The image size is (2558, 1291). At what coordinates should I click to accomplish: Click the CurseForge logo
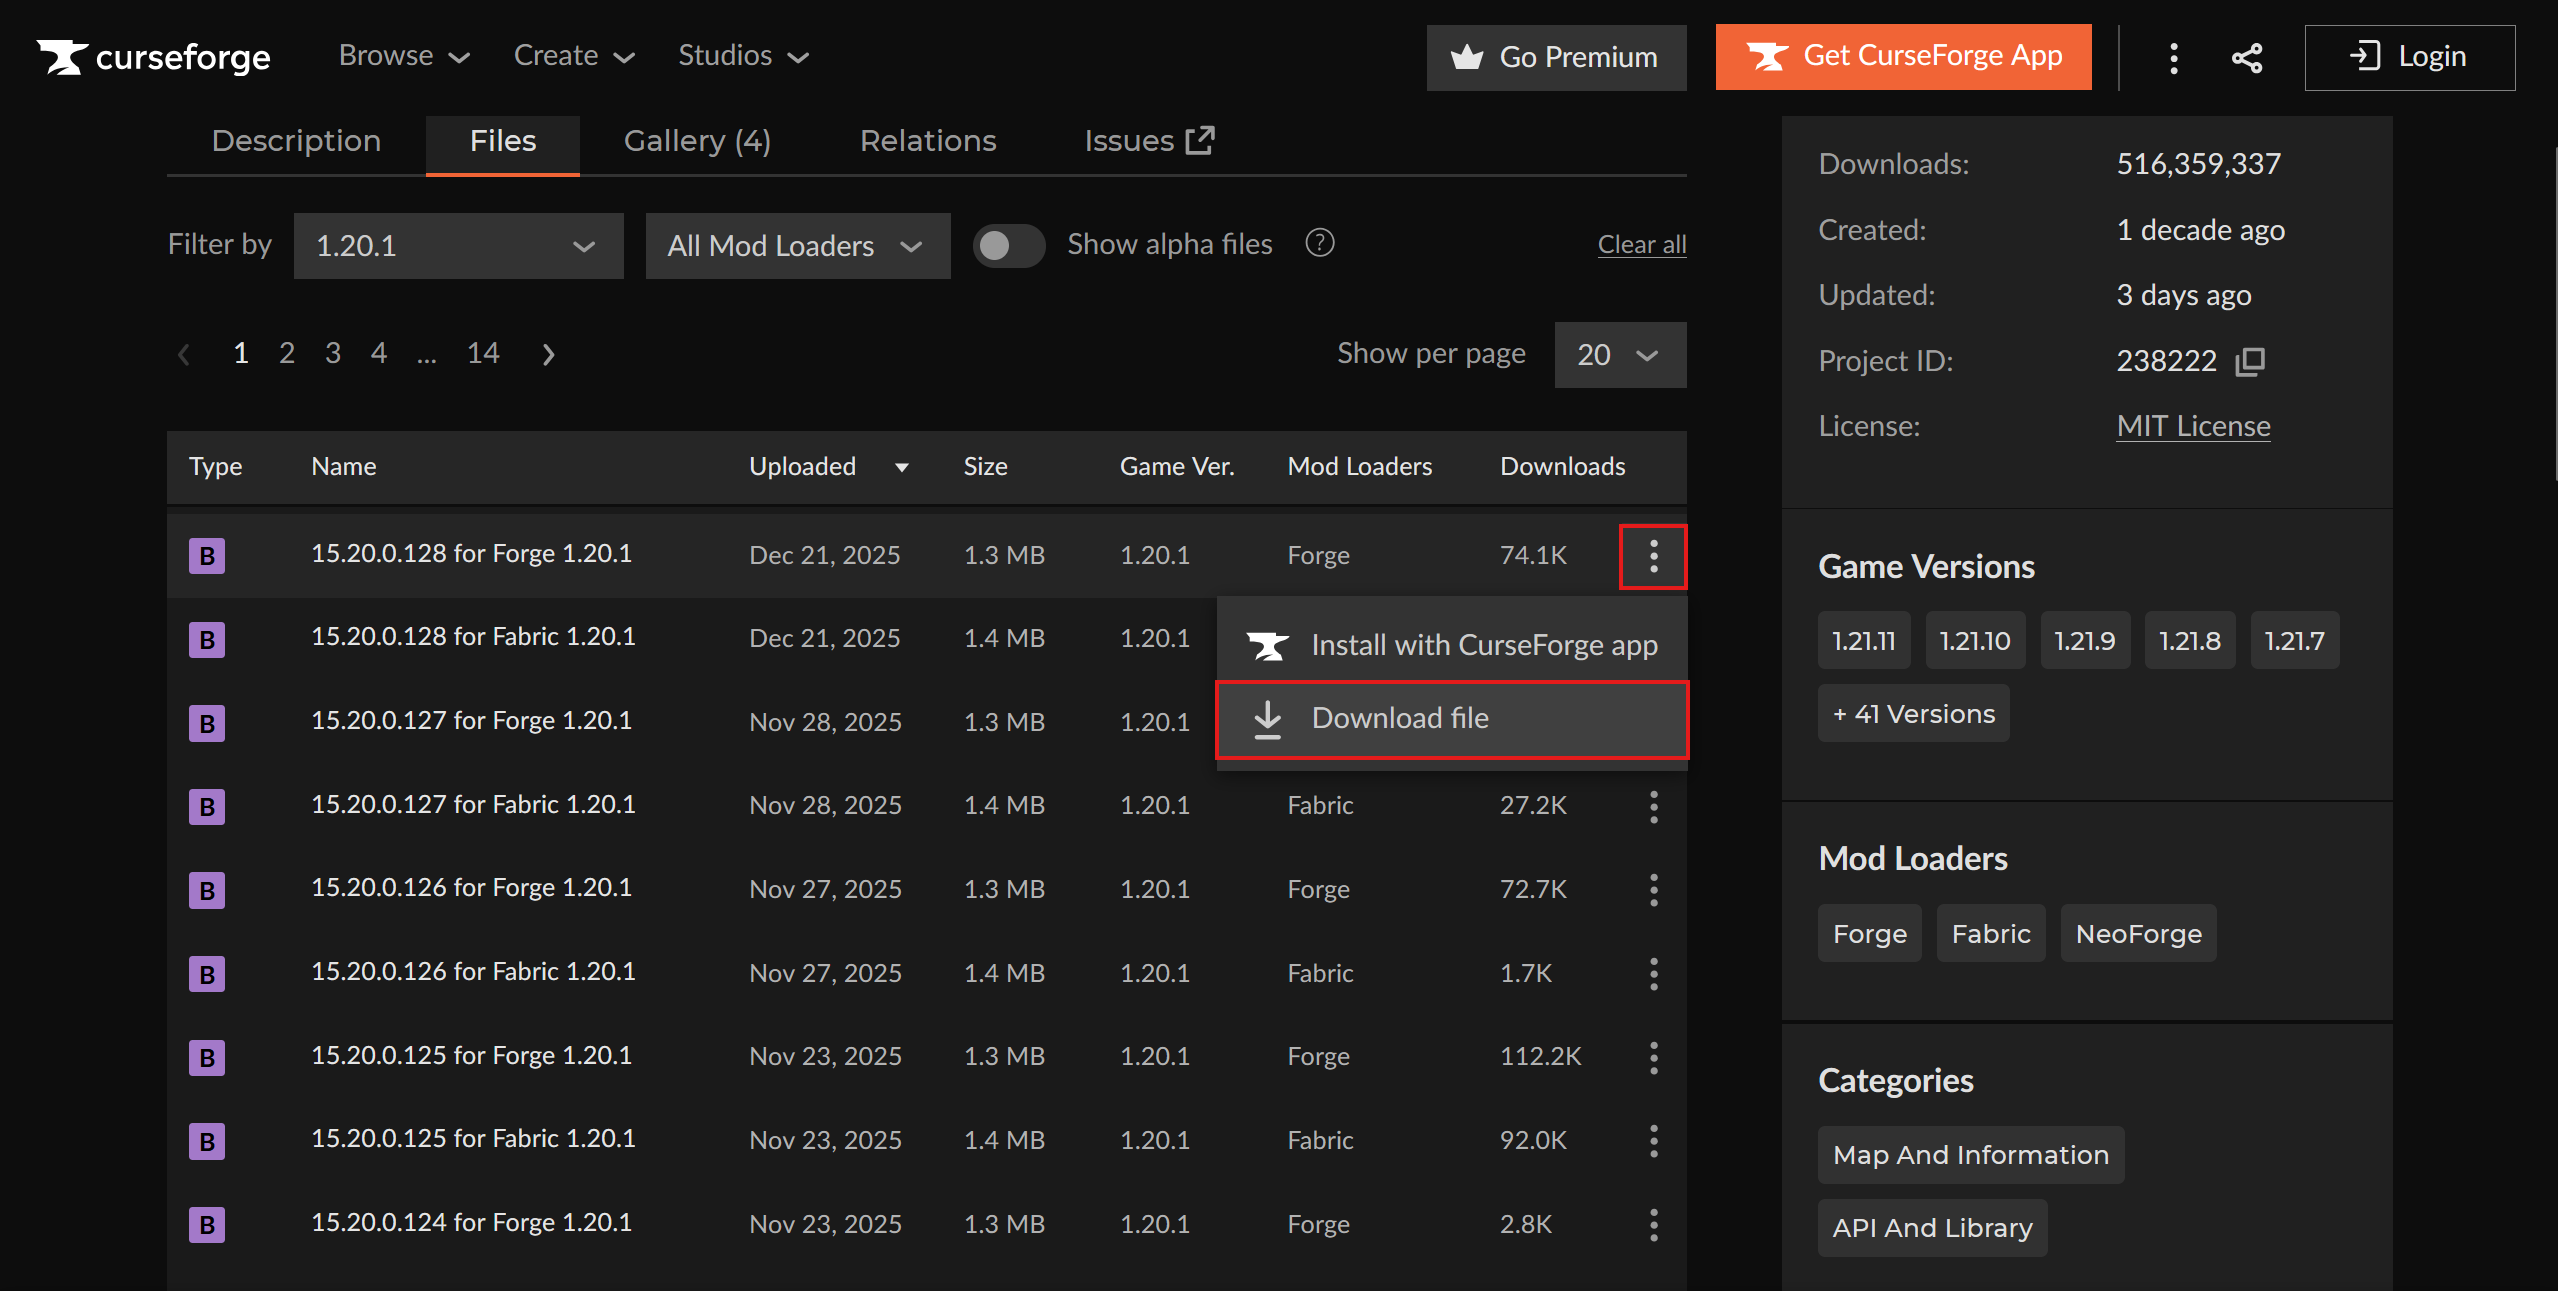point(154,57)
